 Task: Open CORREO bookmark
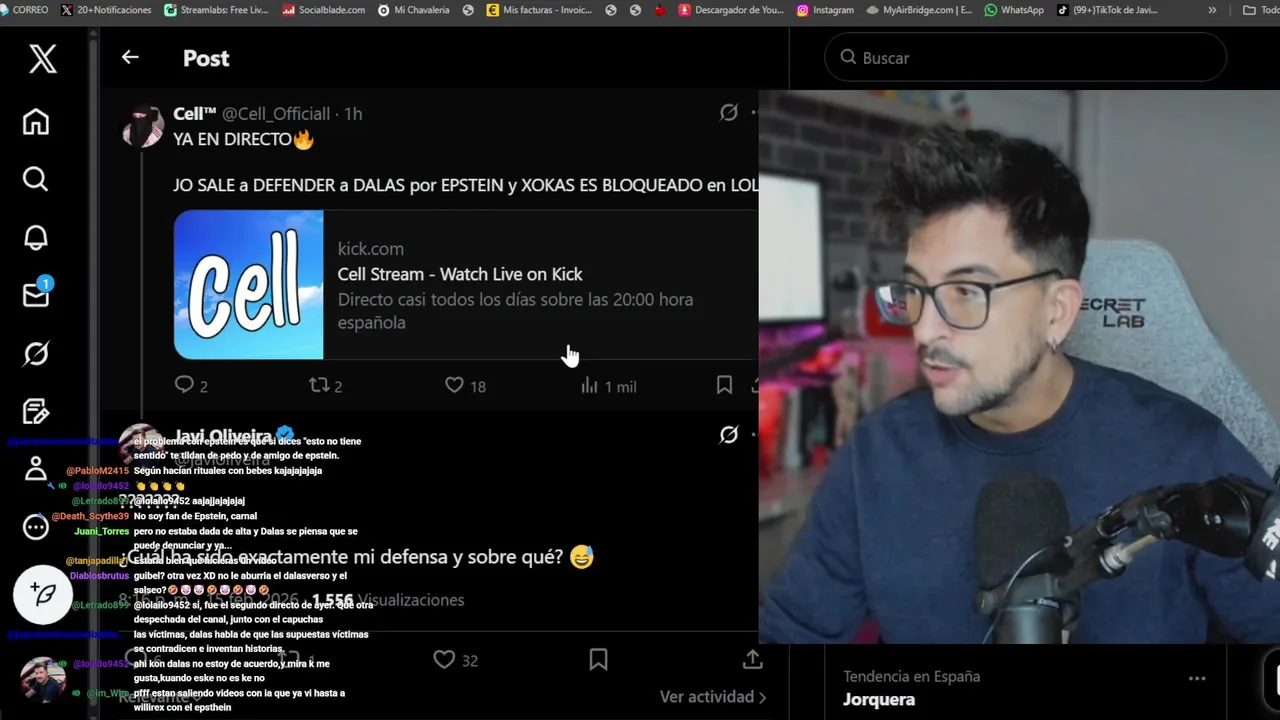[x=24, y=10]
